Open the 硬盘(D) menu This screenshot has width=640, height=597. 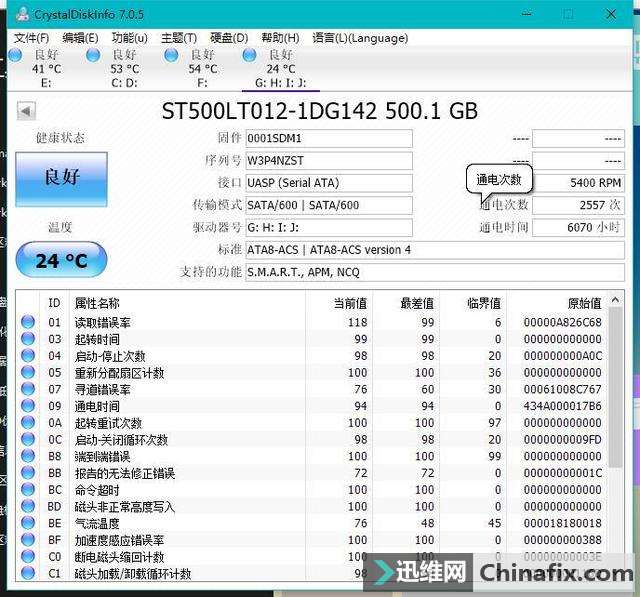point(227,38)
